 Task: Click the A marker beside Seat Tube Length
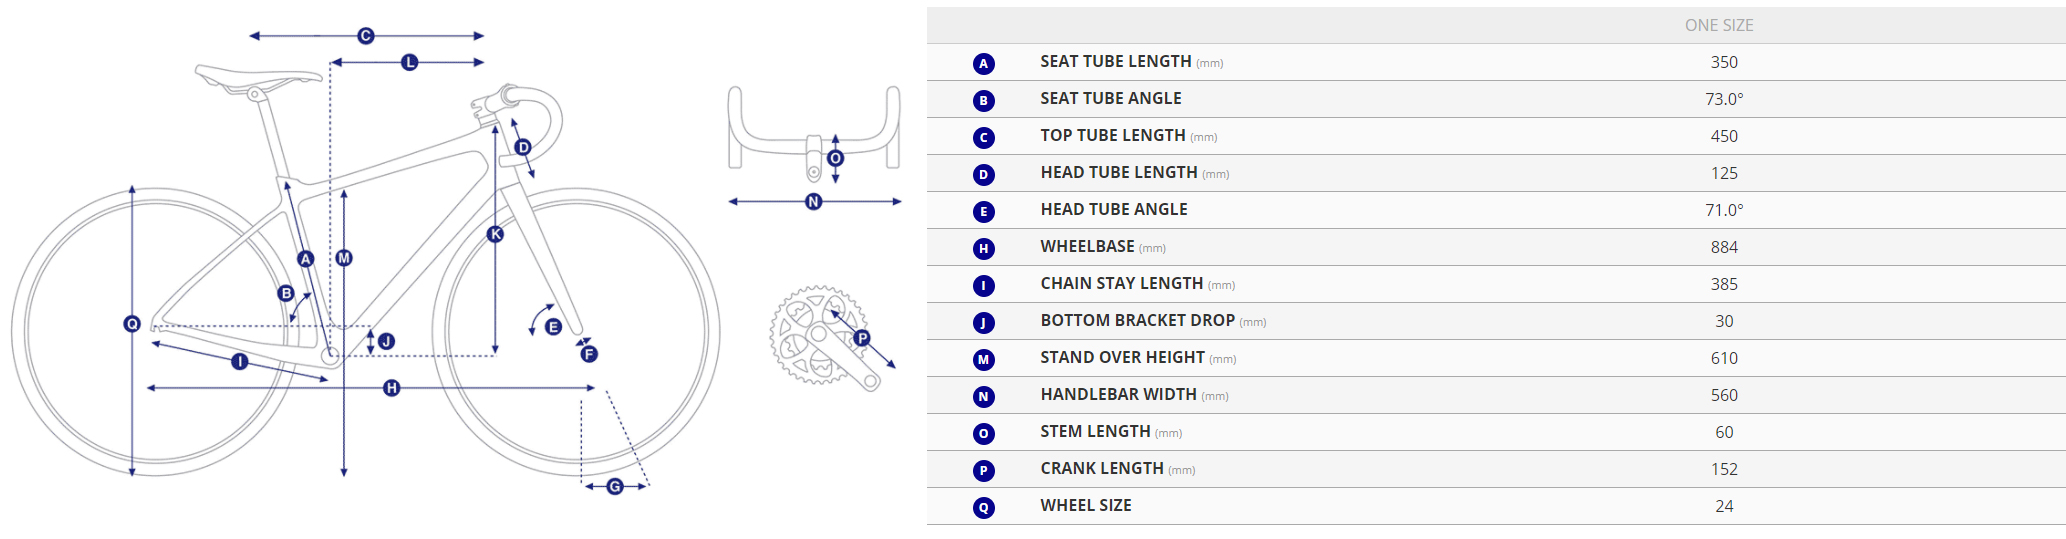tap(984, 64)
